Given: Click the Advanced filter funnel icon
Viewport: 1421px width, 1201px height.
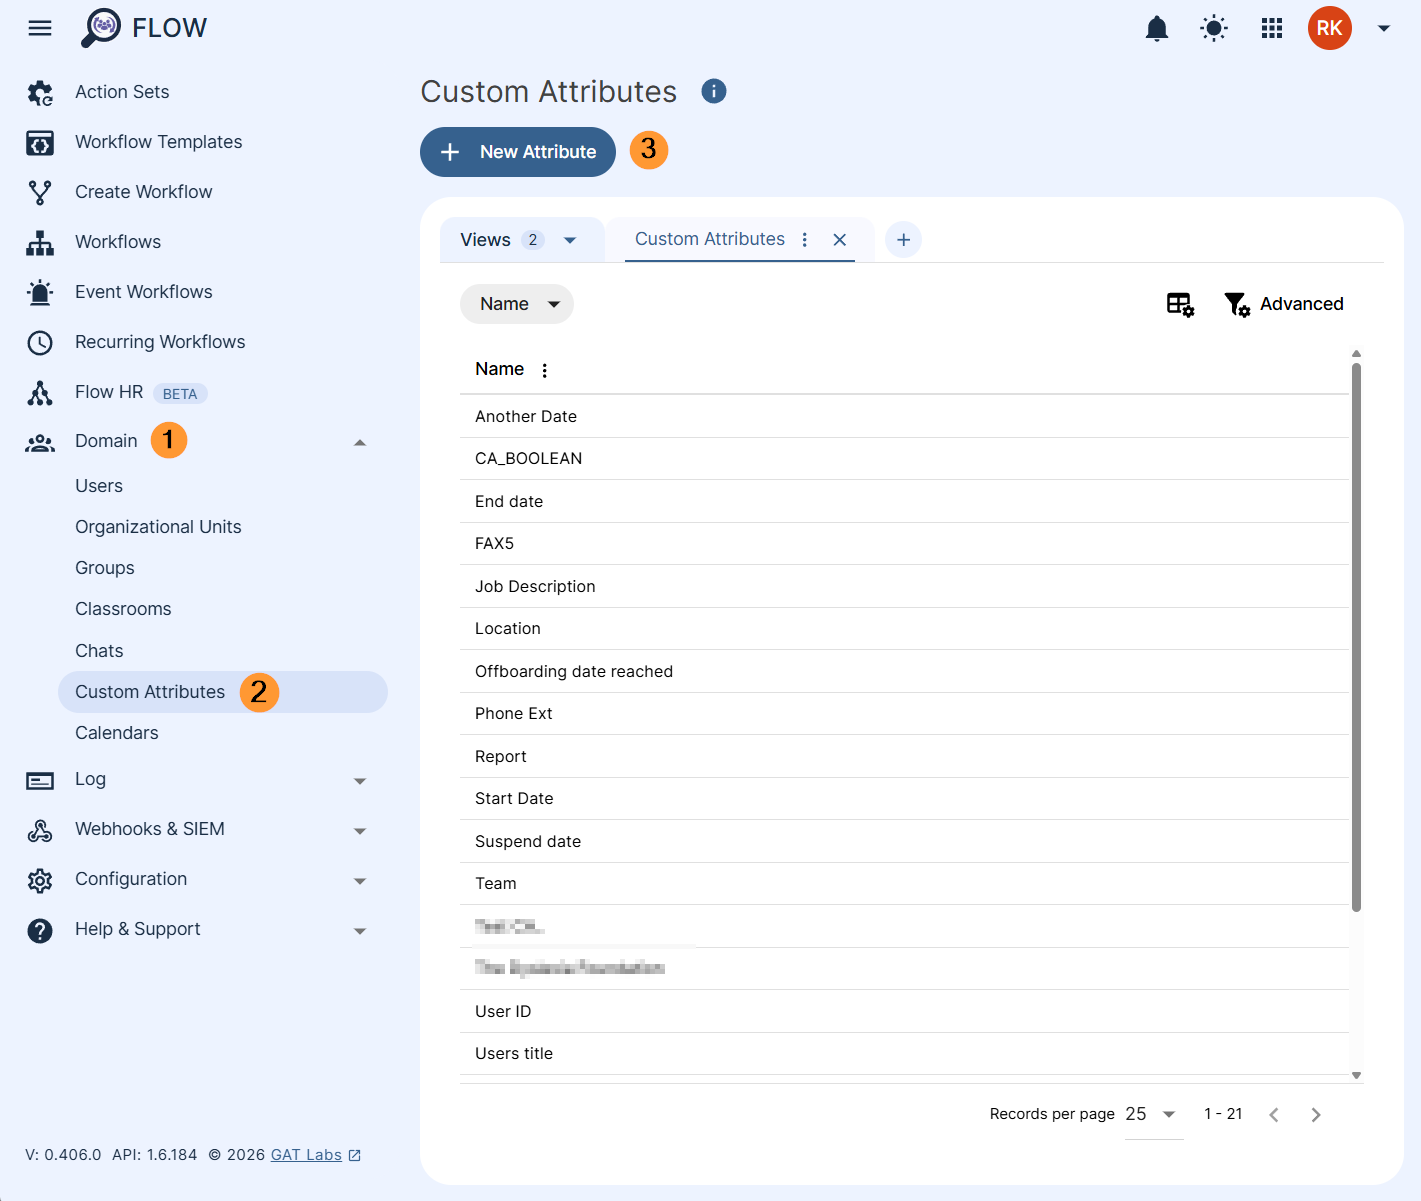Looking at the screenshot, I should [x=1236, y=304].
